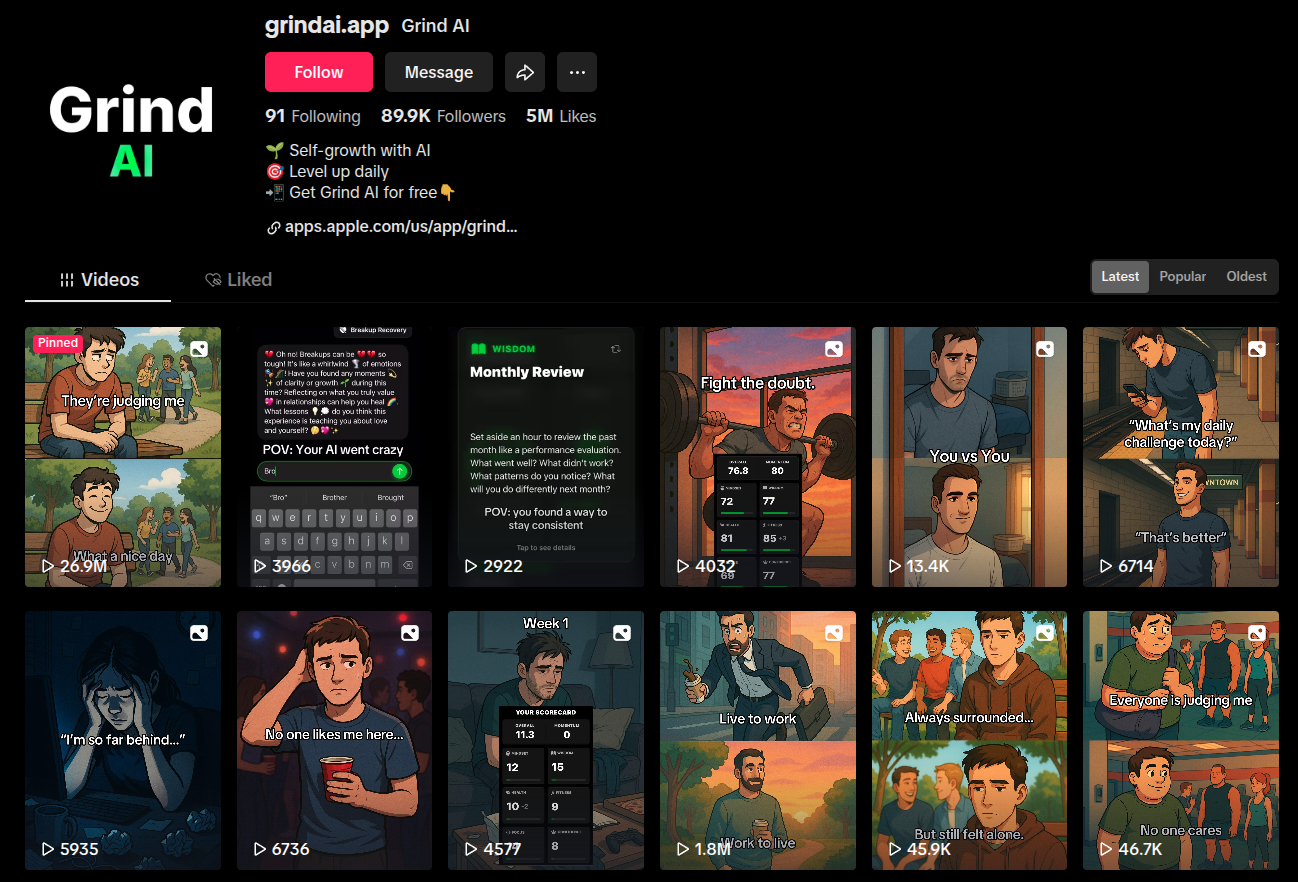Click the carousel icon on the 'You vs You' thumbnail
The width and height of the screenshot is (1298, 882).
(x=1045, y=348)
